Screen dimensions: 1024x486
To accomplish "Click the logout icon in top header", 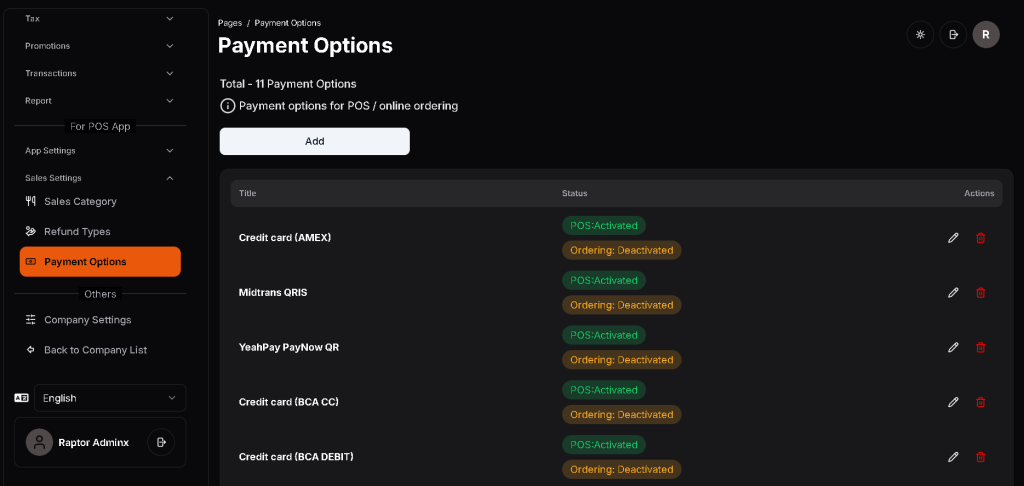I will point(953,34).
